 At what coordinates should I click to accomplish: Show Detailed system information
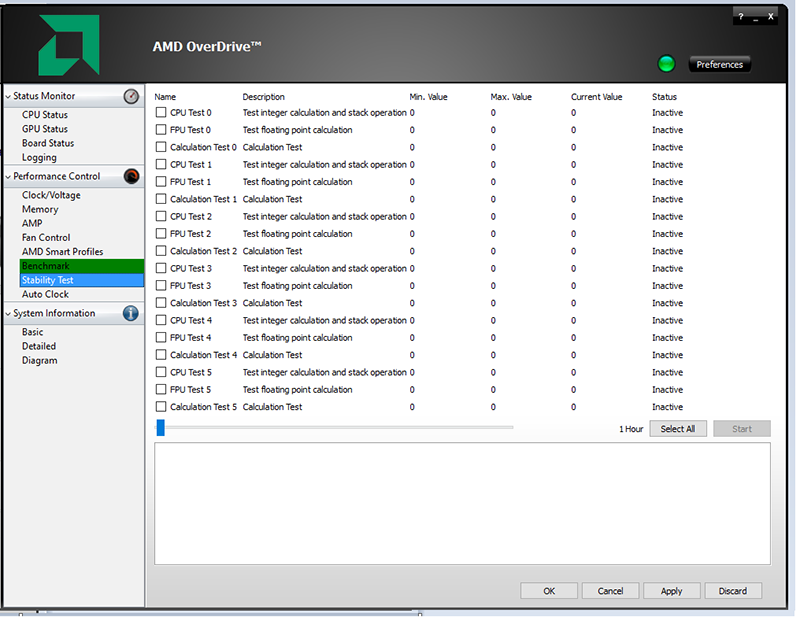[39, 347]
